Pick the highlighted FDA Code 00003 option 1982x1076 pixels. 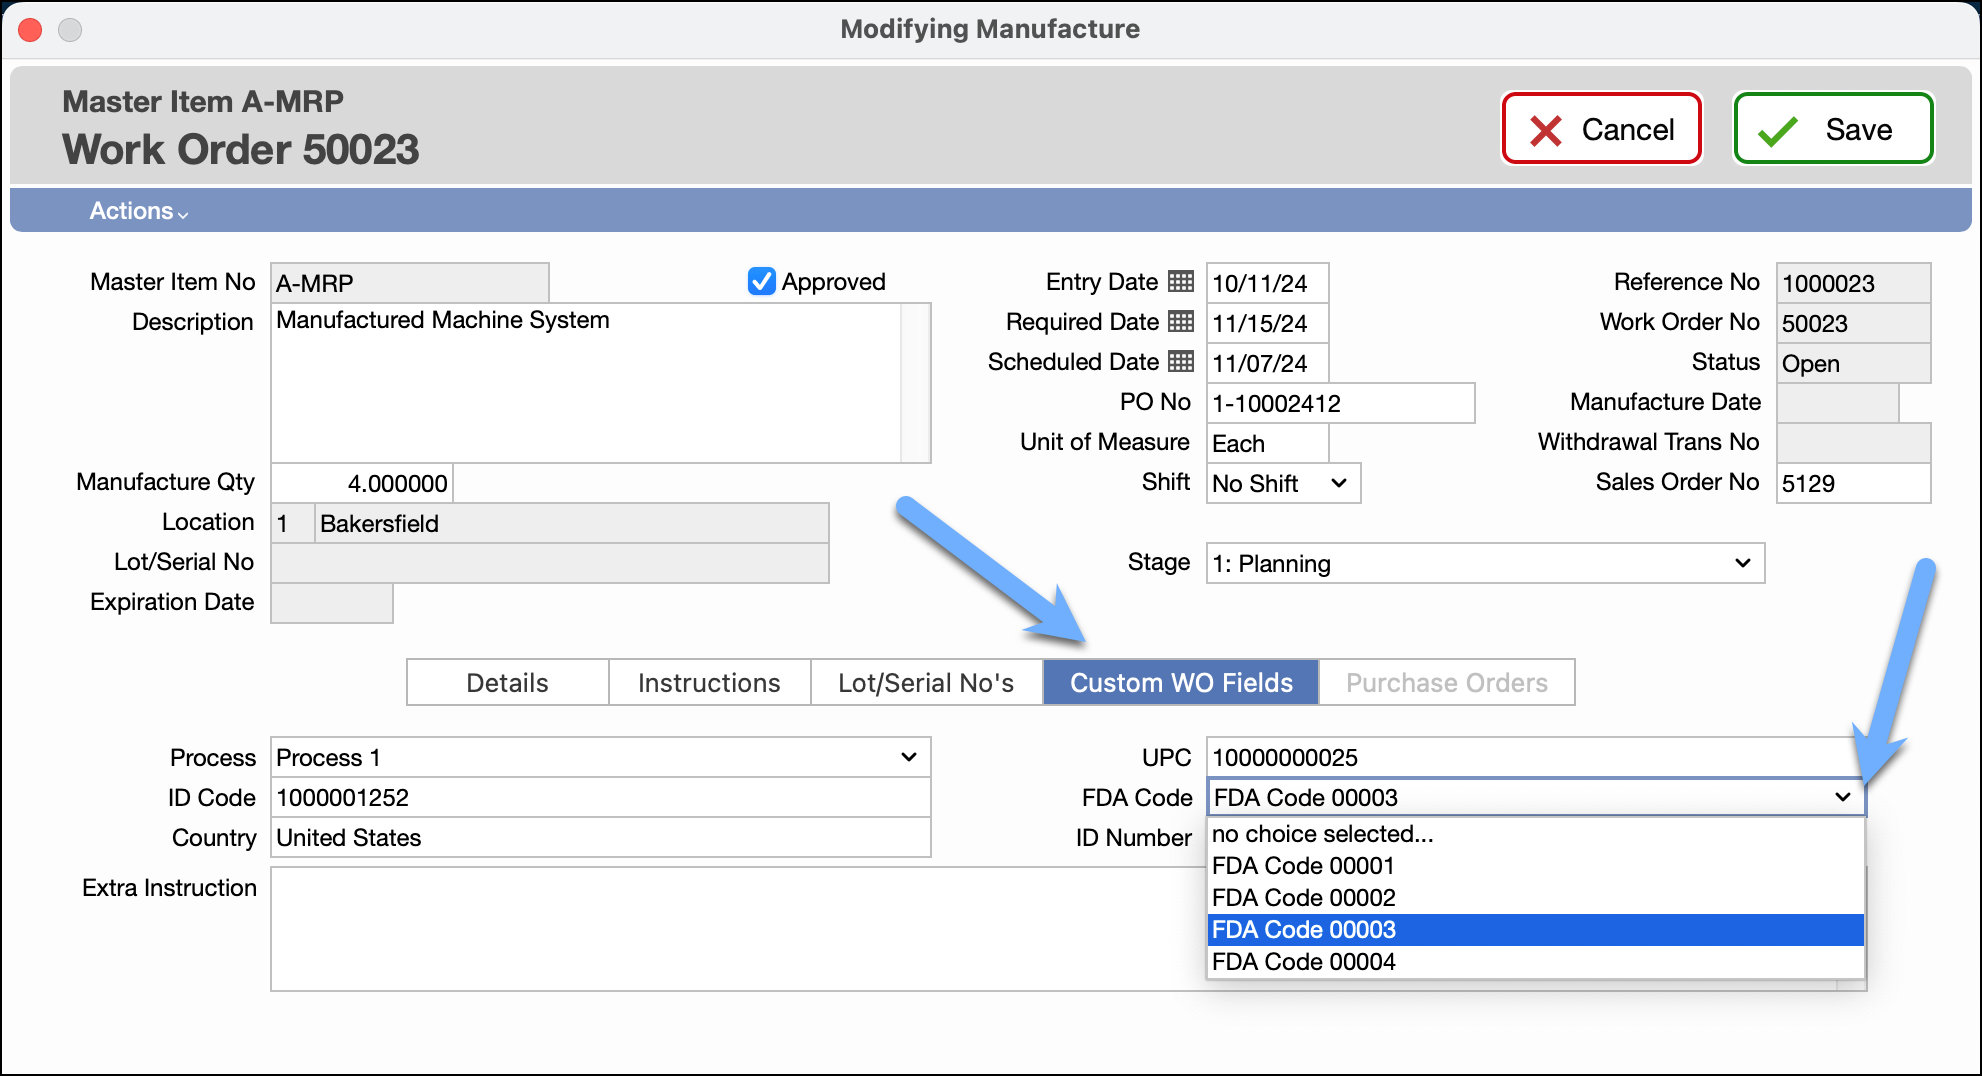(x=1535, y=929)
